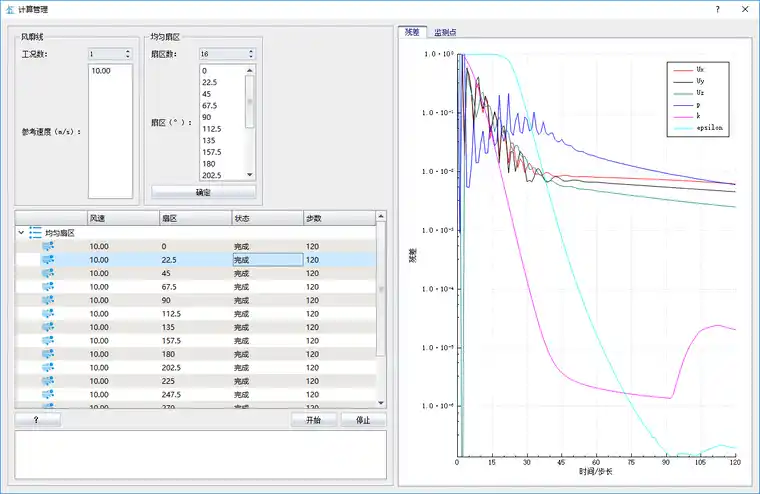Viewport: 760px width, 494px height.
Task: Click the results table scrollbar thumb
Action: click(381, 289)
